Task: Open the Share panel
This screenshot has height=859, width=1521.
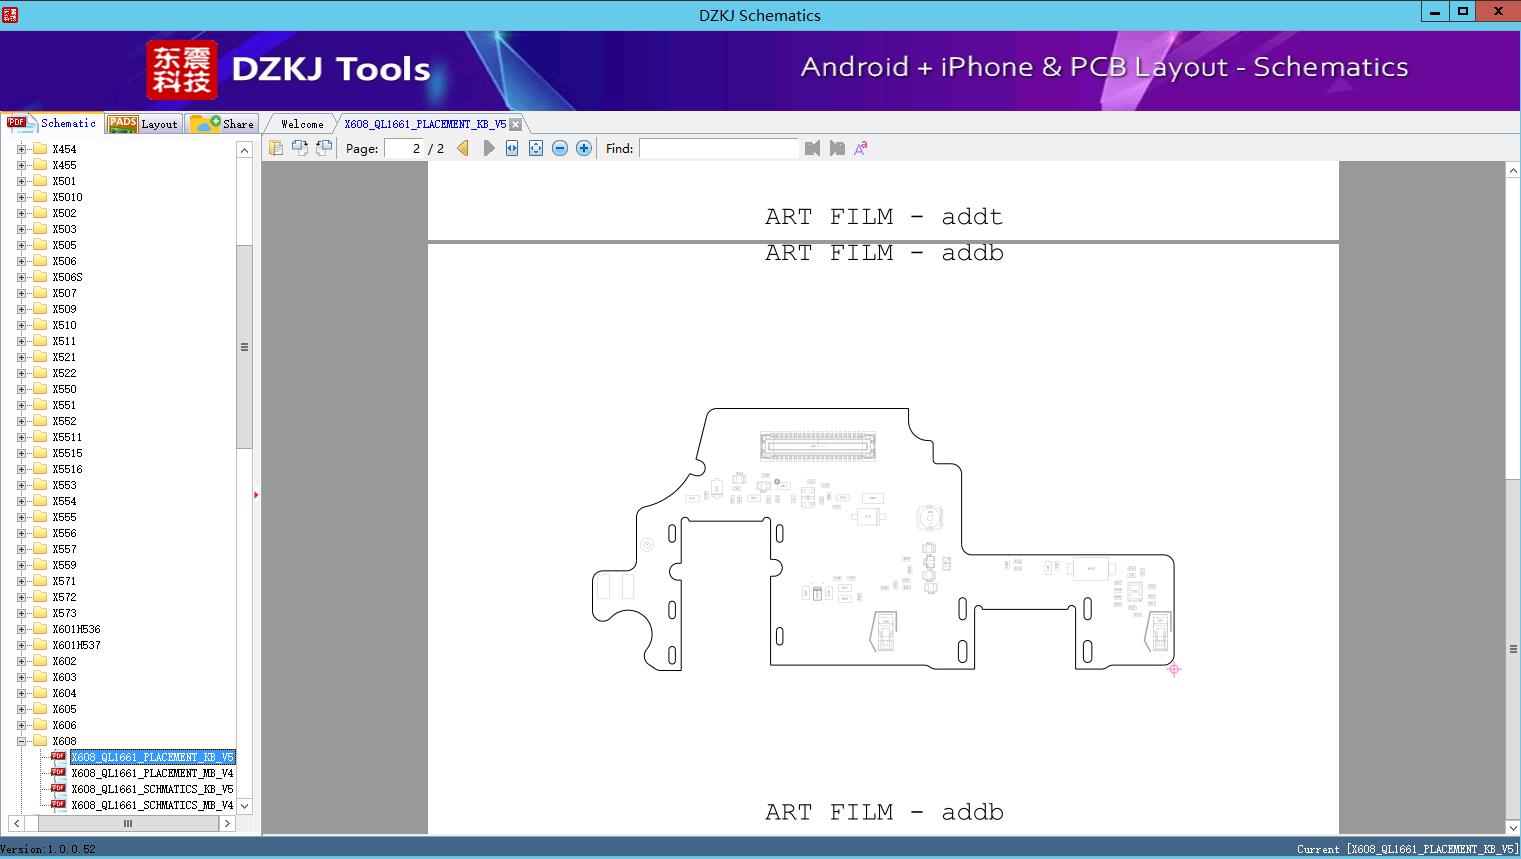Action: point(222,122)
